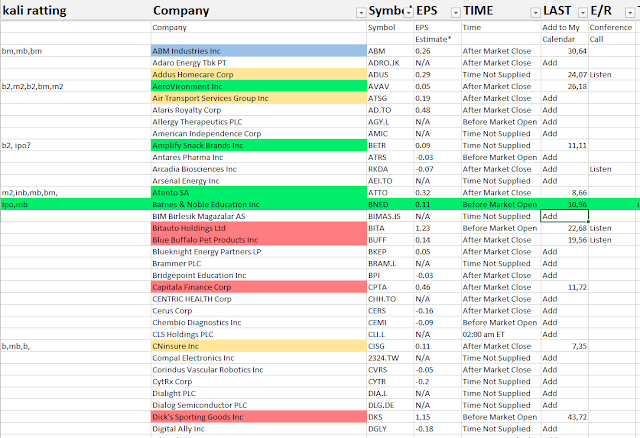Expand the LAST column filter arrow
This screenshot has height=438, width=640.
coord(581,11)
